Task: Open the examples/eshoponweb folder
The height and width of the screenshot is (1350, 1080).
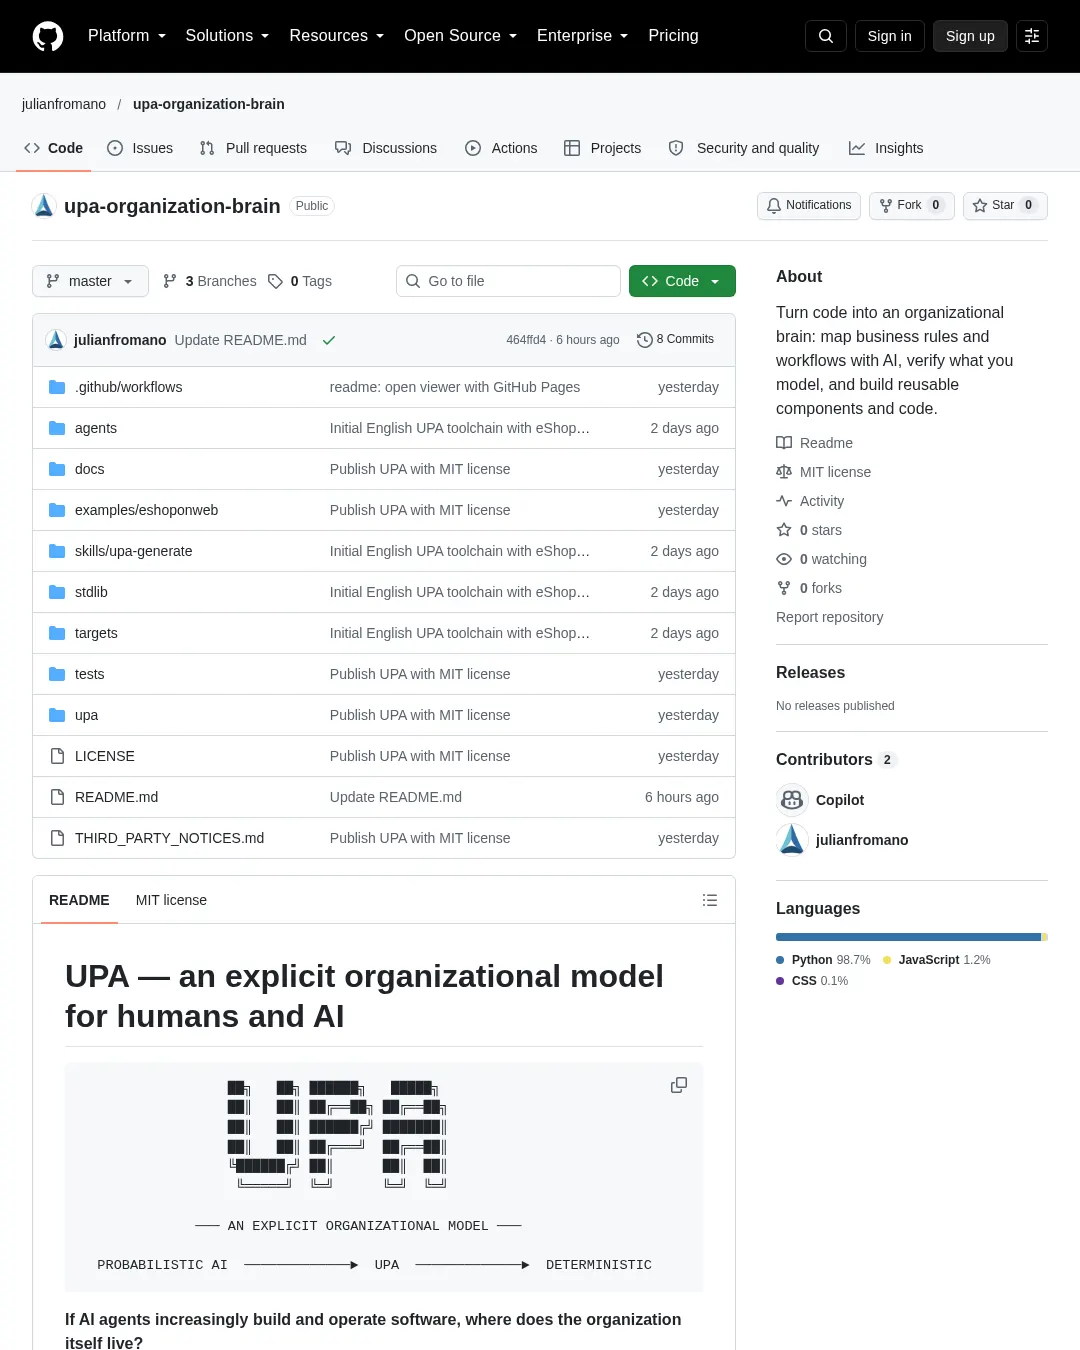Action: coord(146,510)
